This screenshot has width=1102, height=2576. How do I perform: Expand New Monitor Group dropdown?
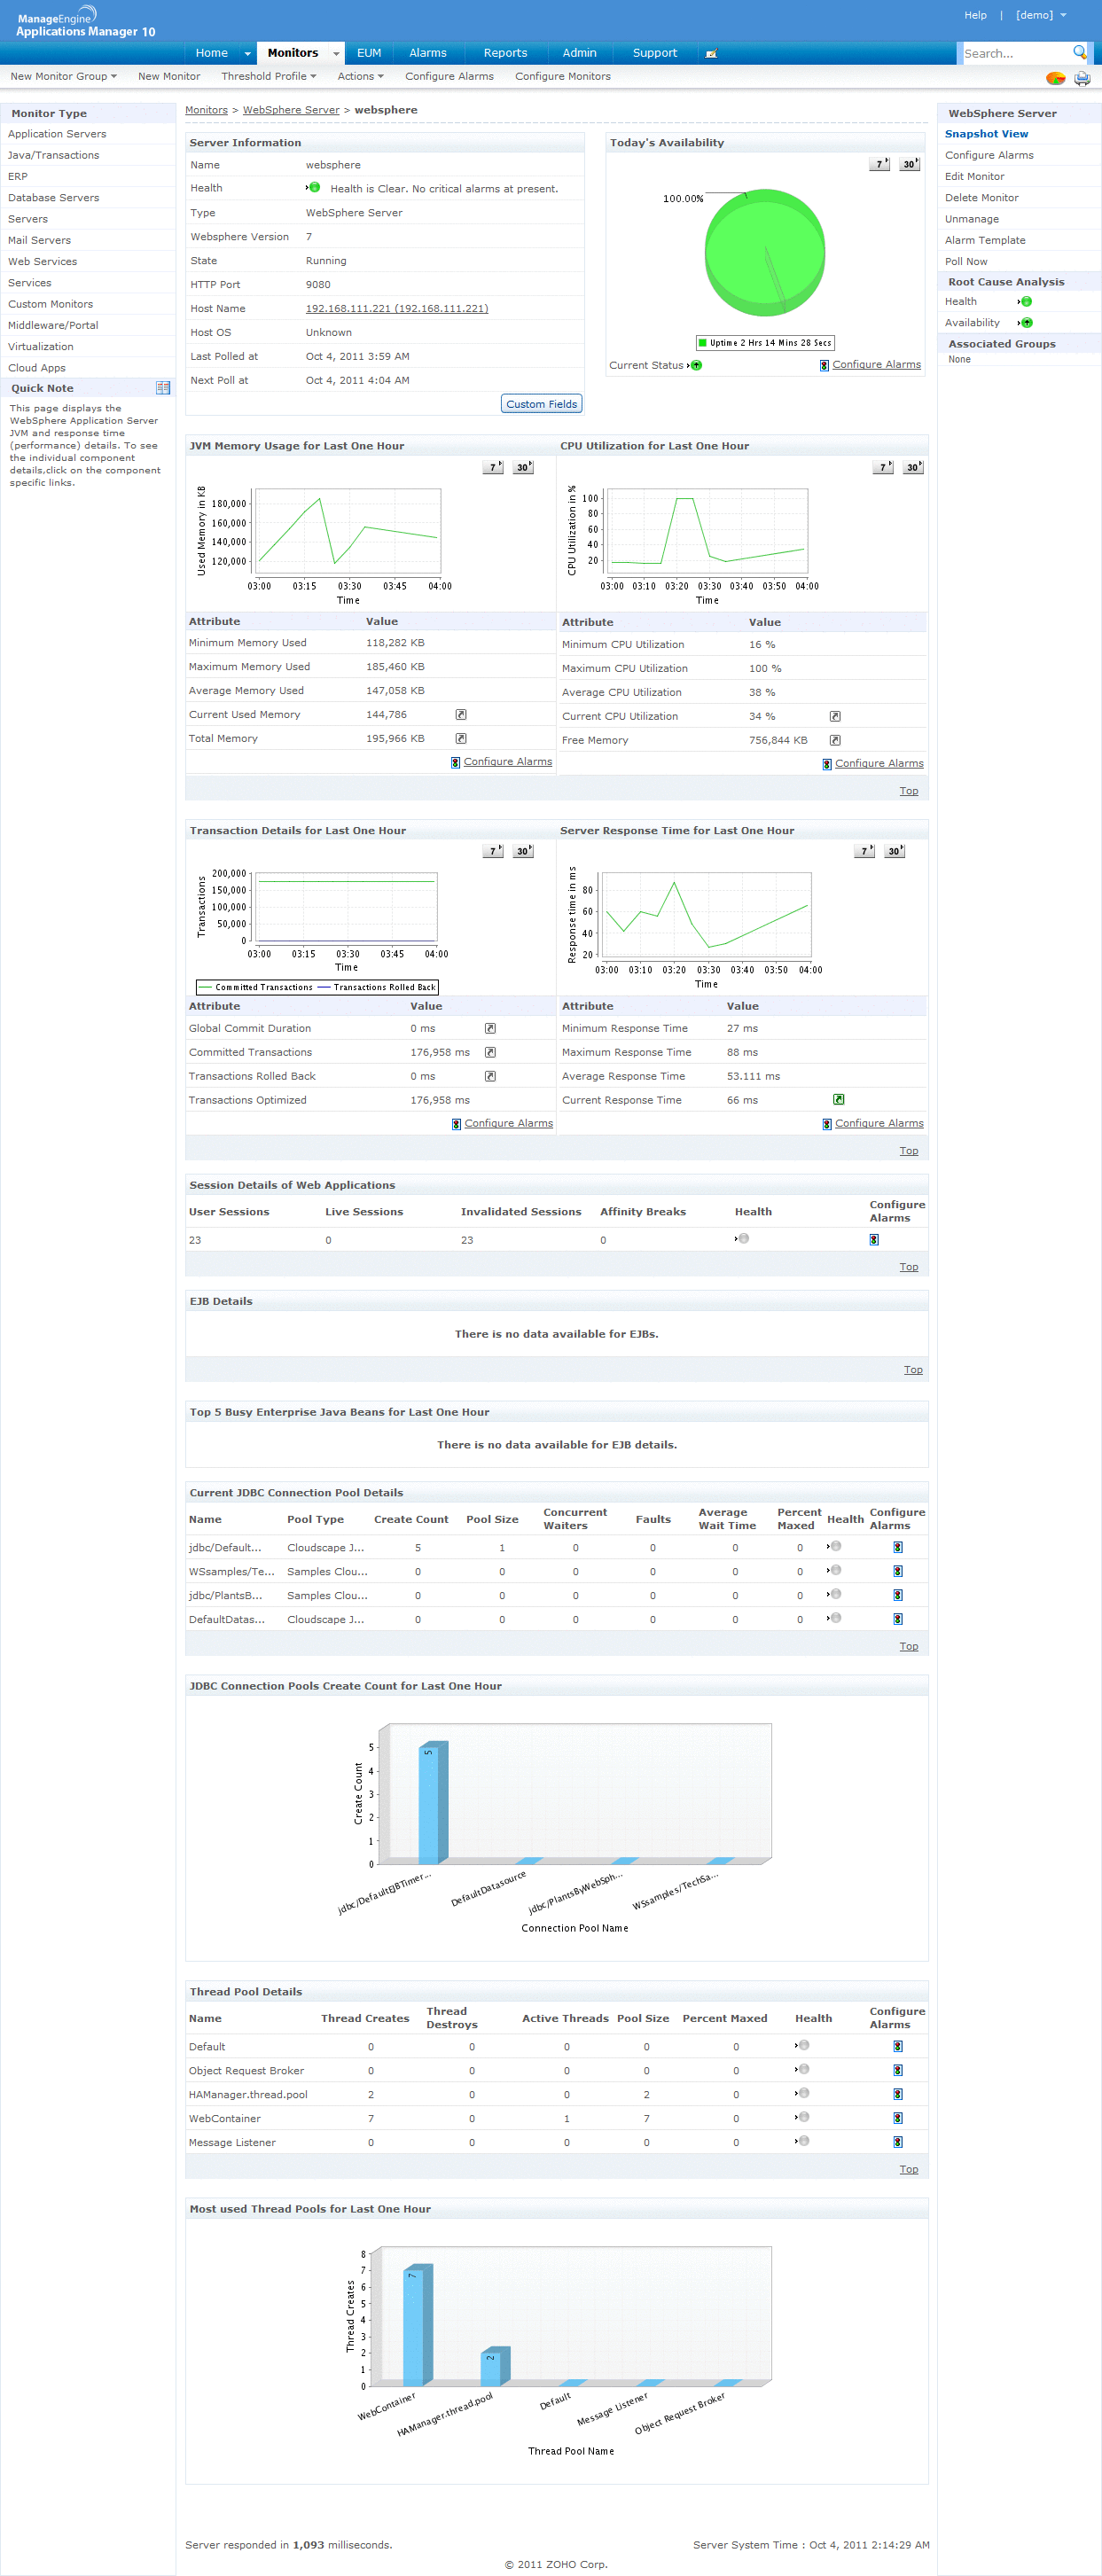pyautogui.click(x=63, y=76)
